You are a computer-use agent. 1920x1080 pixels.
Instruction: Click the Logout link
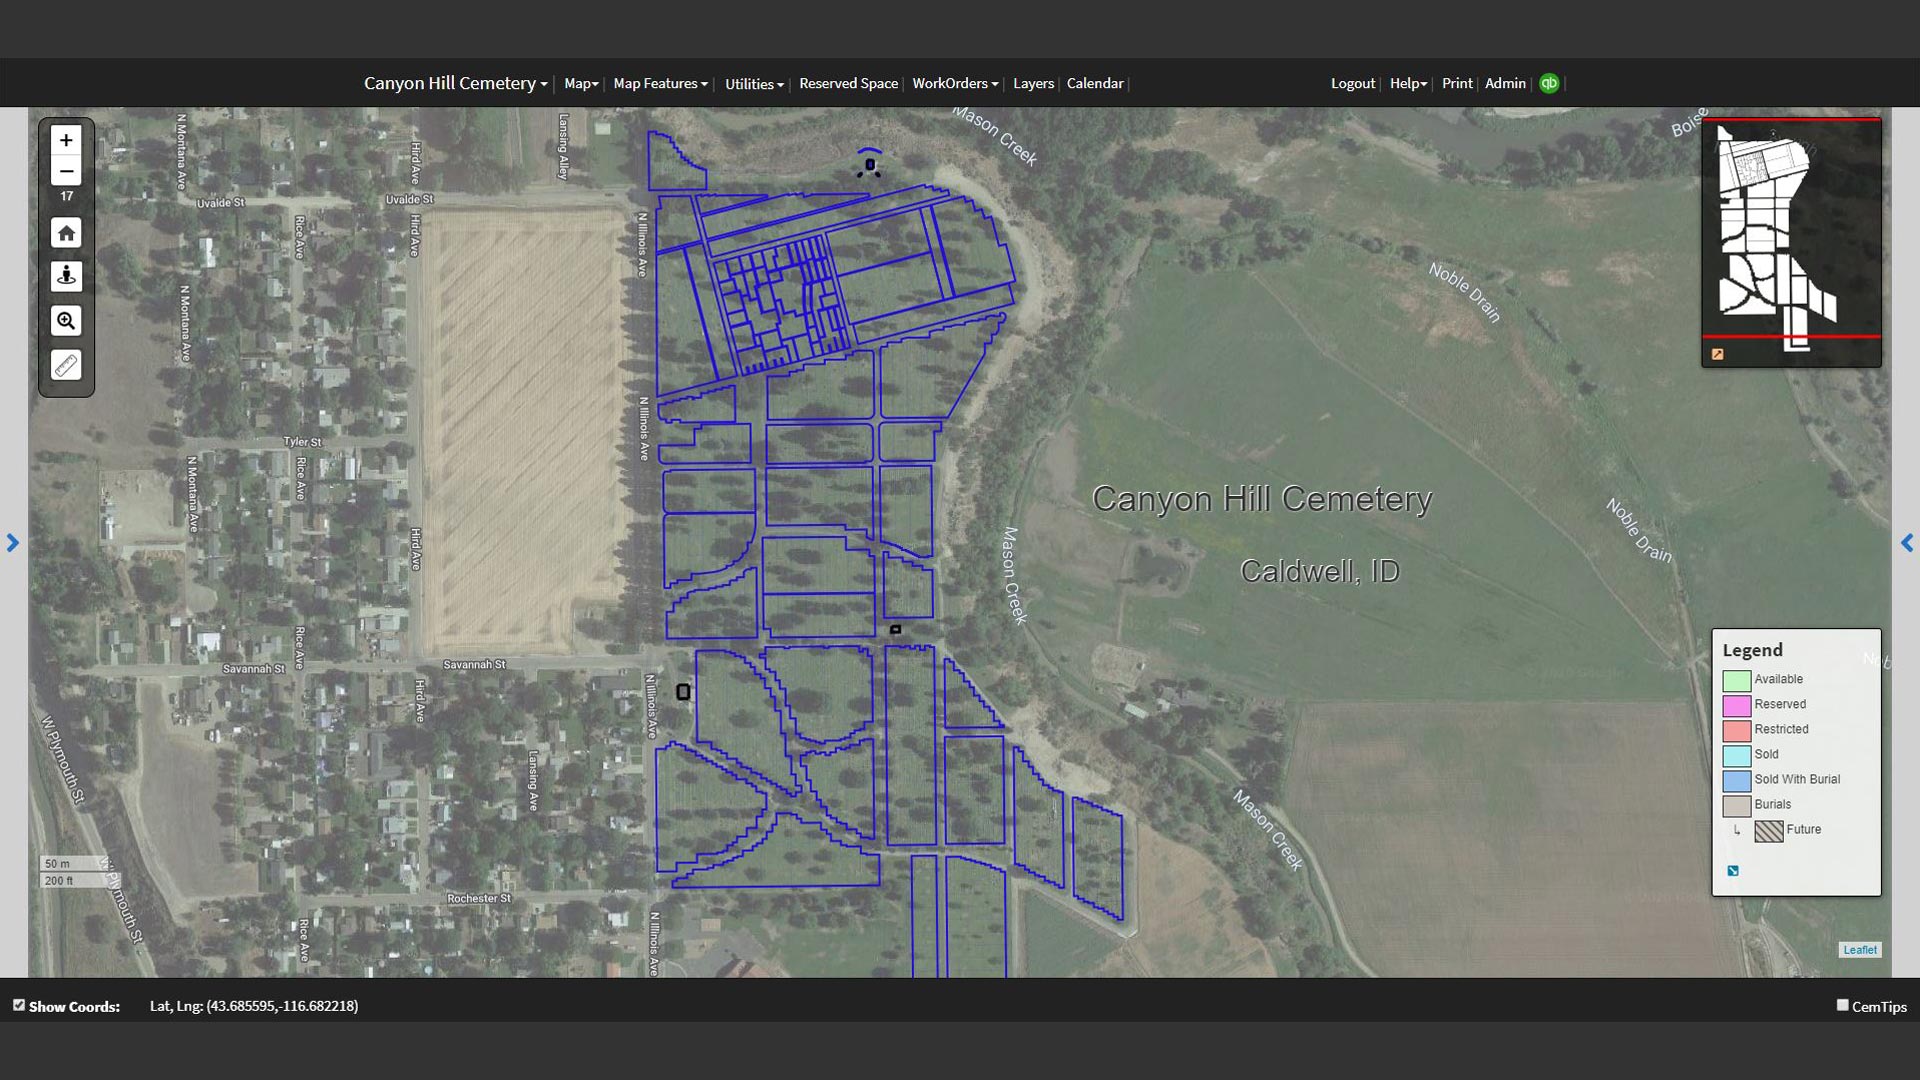1353,83
